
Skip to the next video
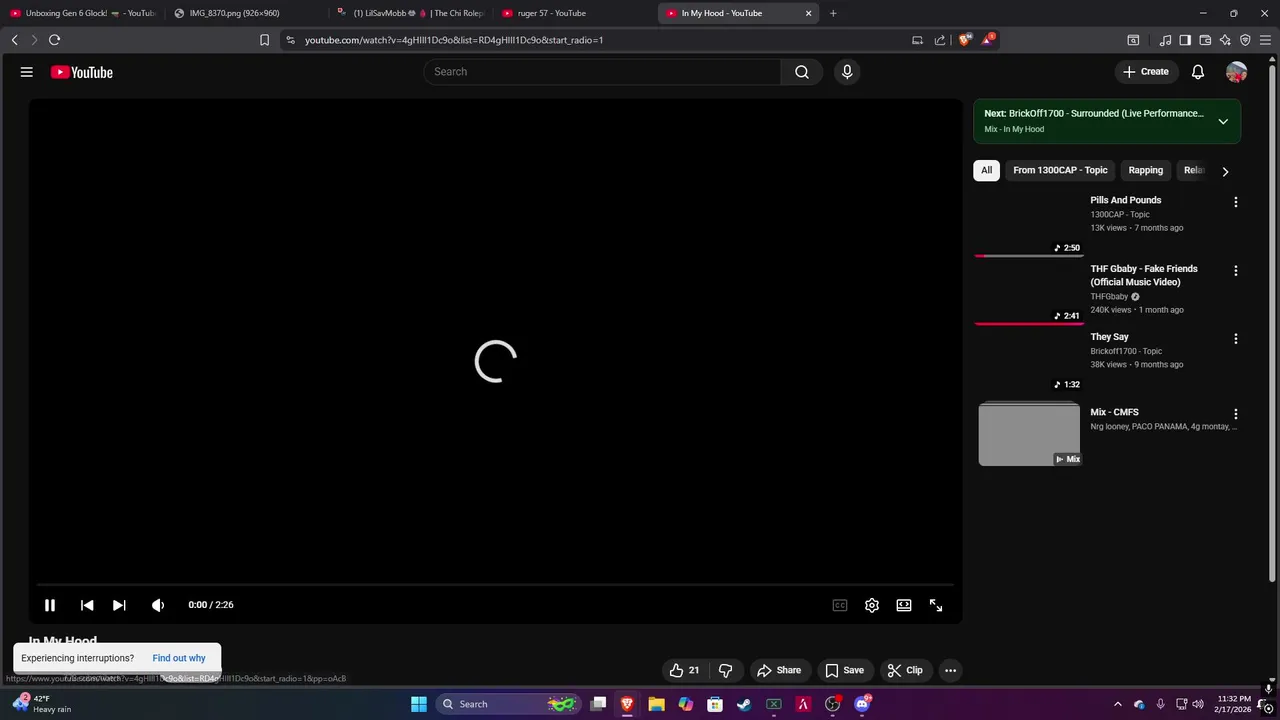pos(119,605)
